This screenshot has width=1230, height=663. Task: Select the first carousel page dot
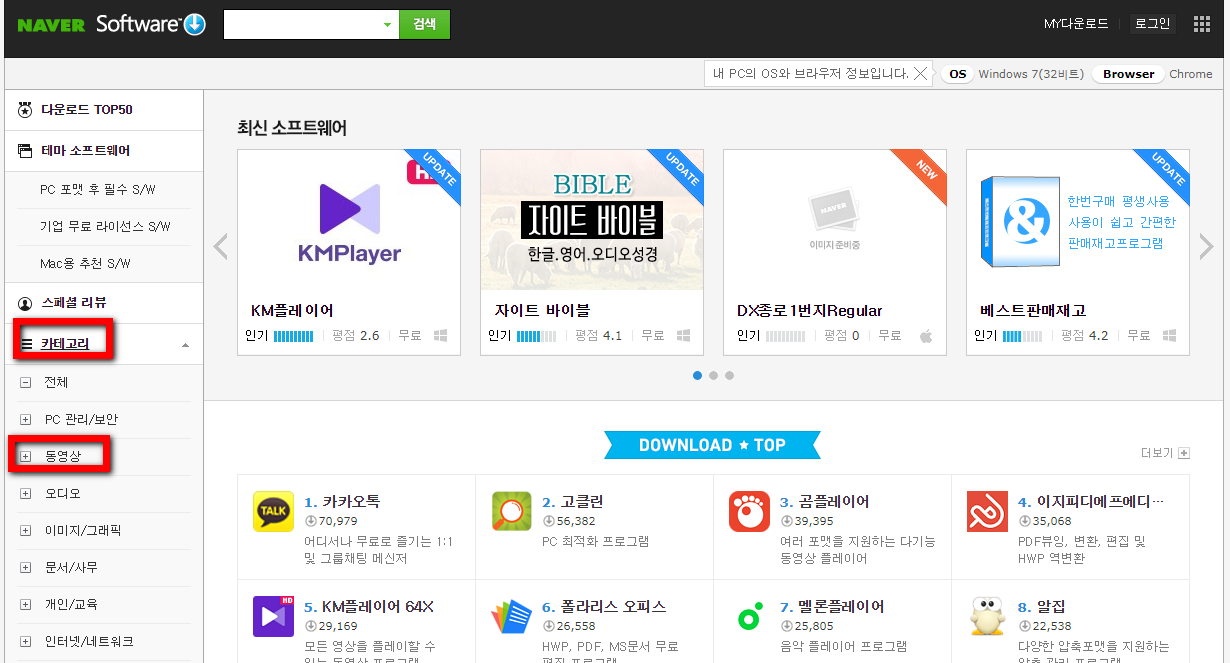click(697, 376)
